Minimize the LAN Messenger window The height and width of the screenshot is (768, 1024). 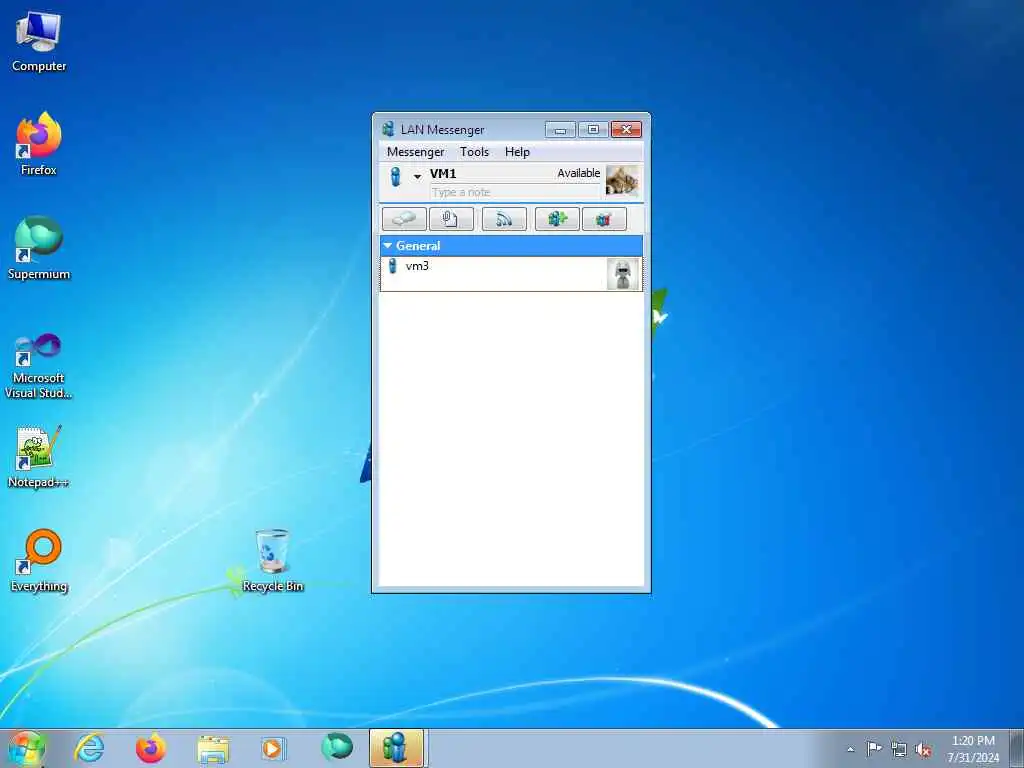click(560, 129)
